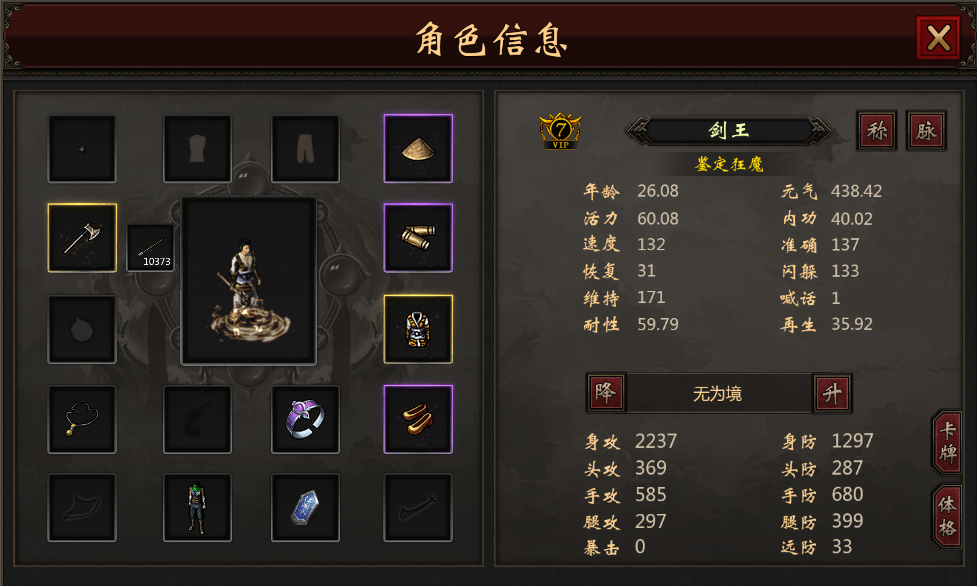The width and height of the screenshot is (977, 586).
Task: Select the green-haired costume slot
Action: (x=198, y=507)
